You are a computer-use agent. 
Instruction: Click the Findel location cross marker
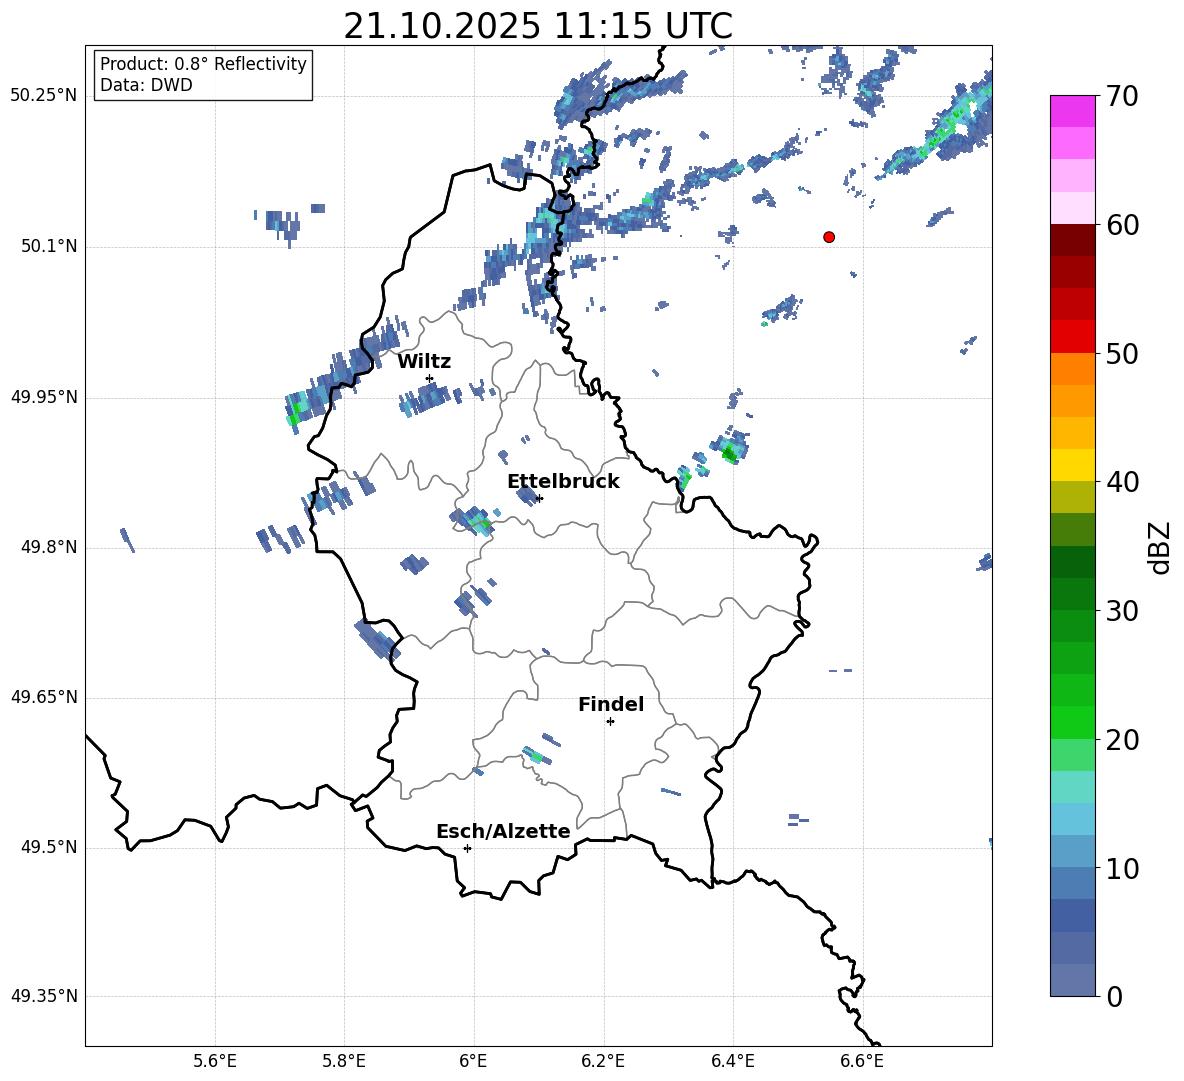click(x=610, y=722)
